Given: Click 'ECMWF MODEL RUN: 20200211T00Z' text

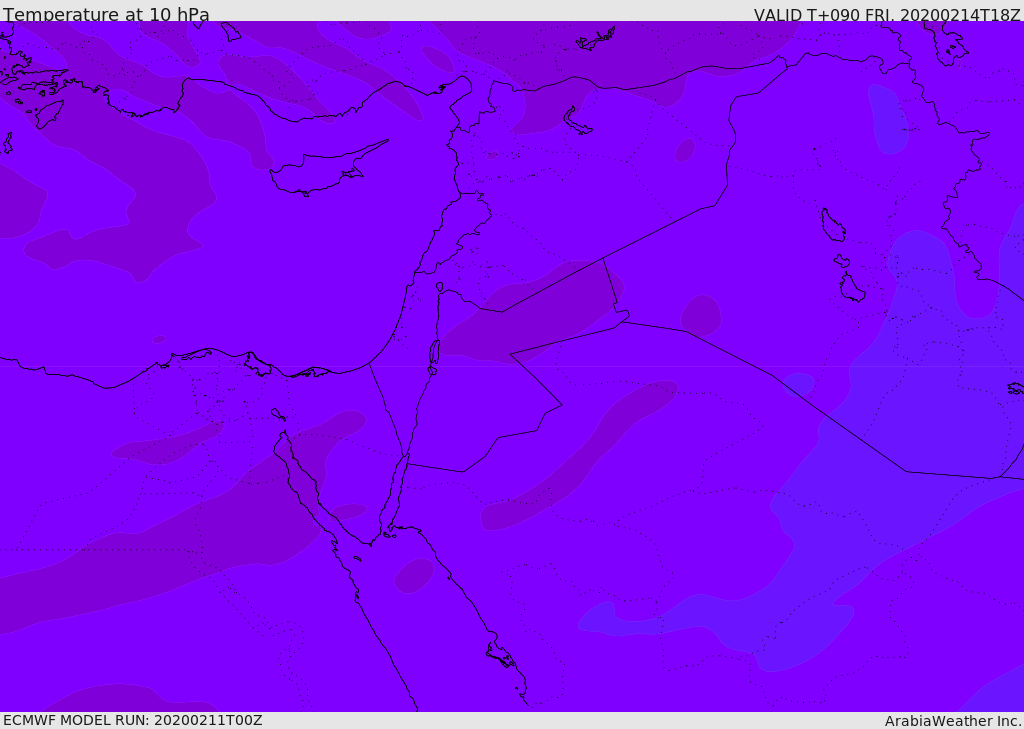Looking at the screenshot, I should pos(133,721).
